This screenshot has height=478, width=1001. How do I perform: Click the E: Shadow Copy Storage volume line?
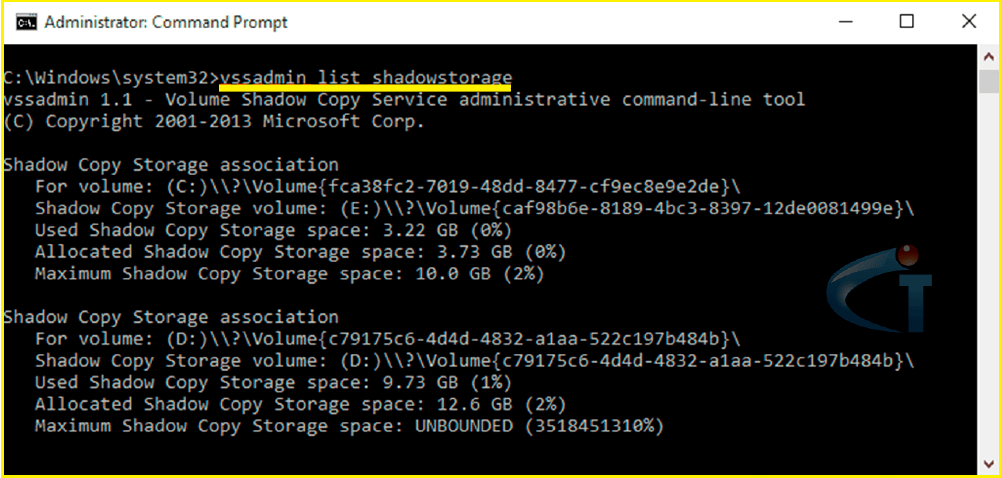pos(474,209)
